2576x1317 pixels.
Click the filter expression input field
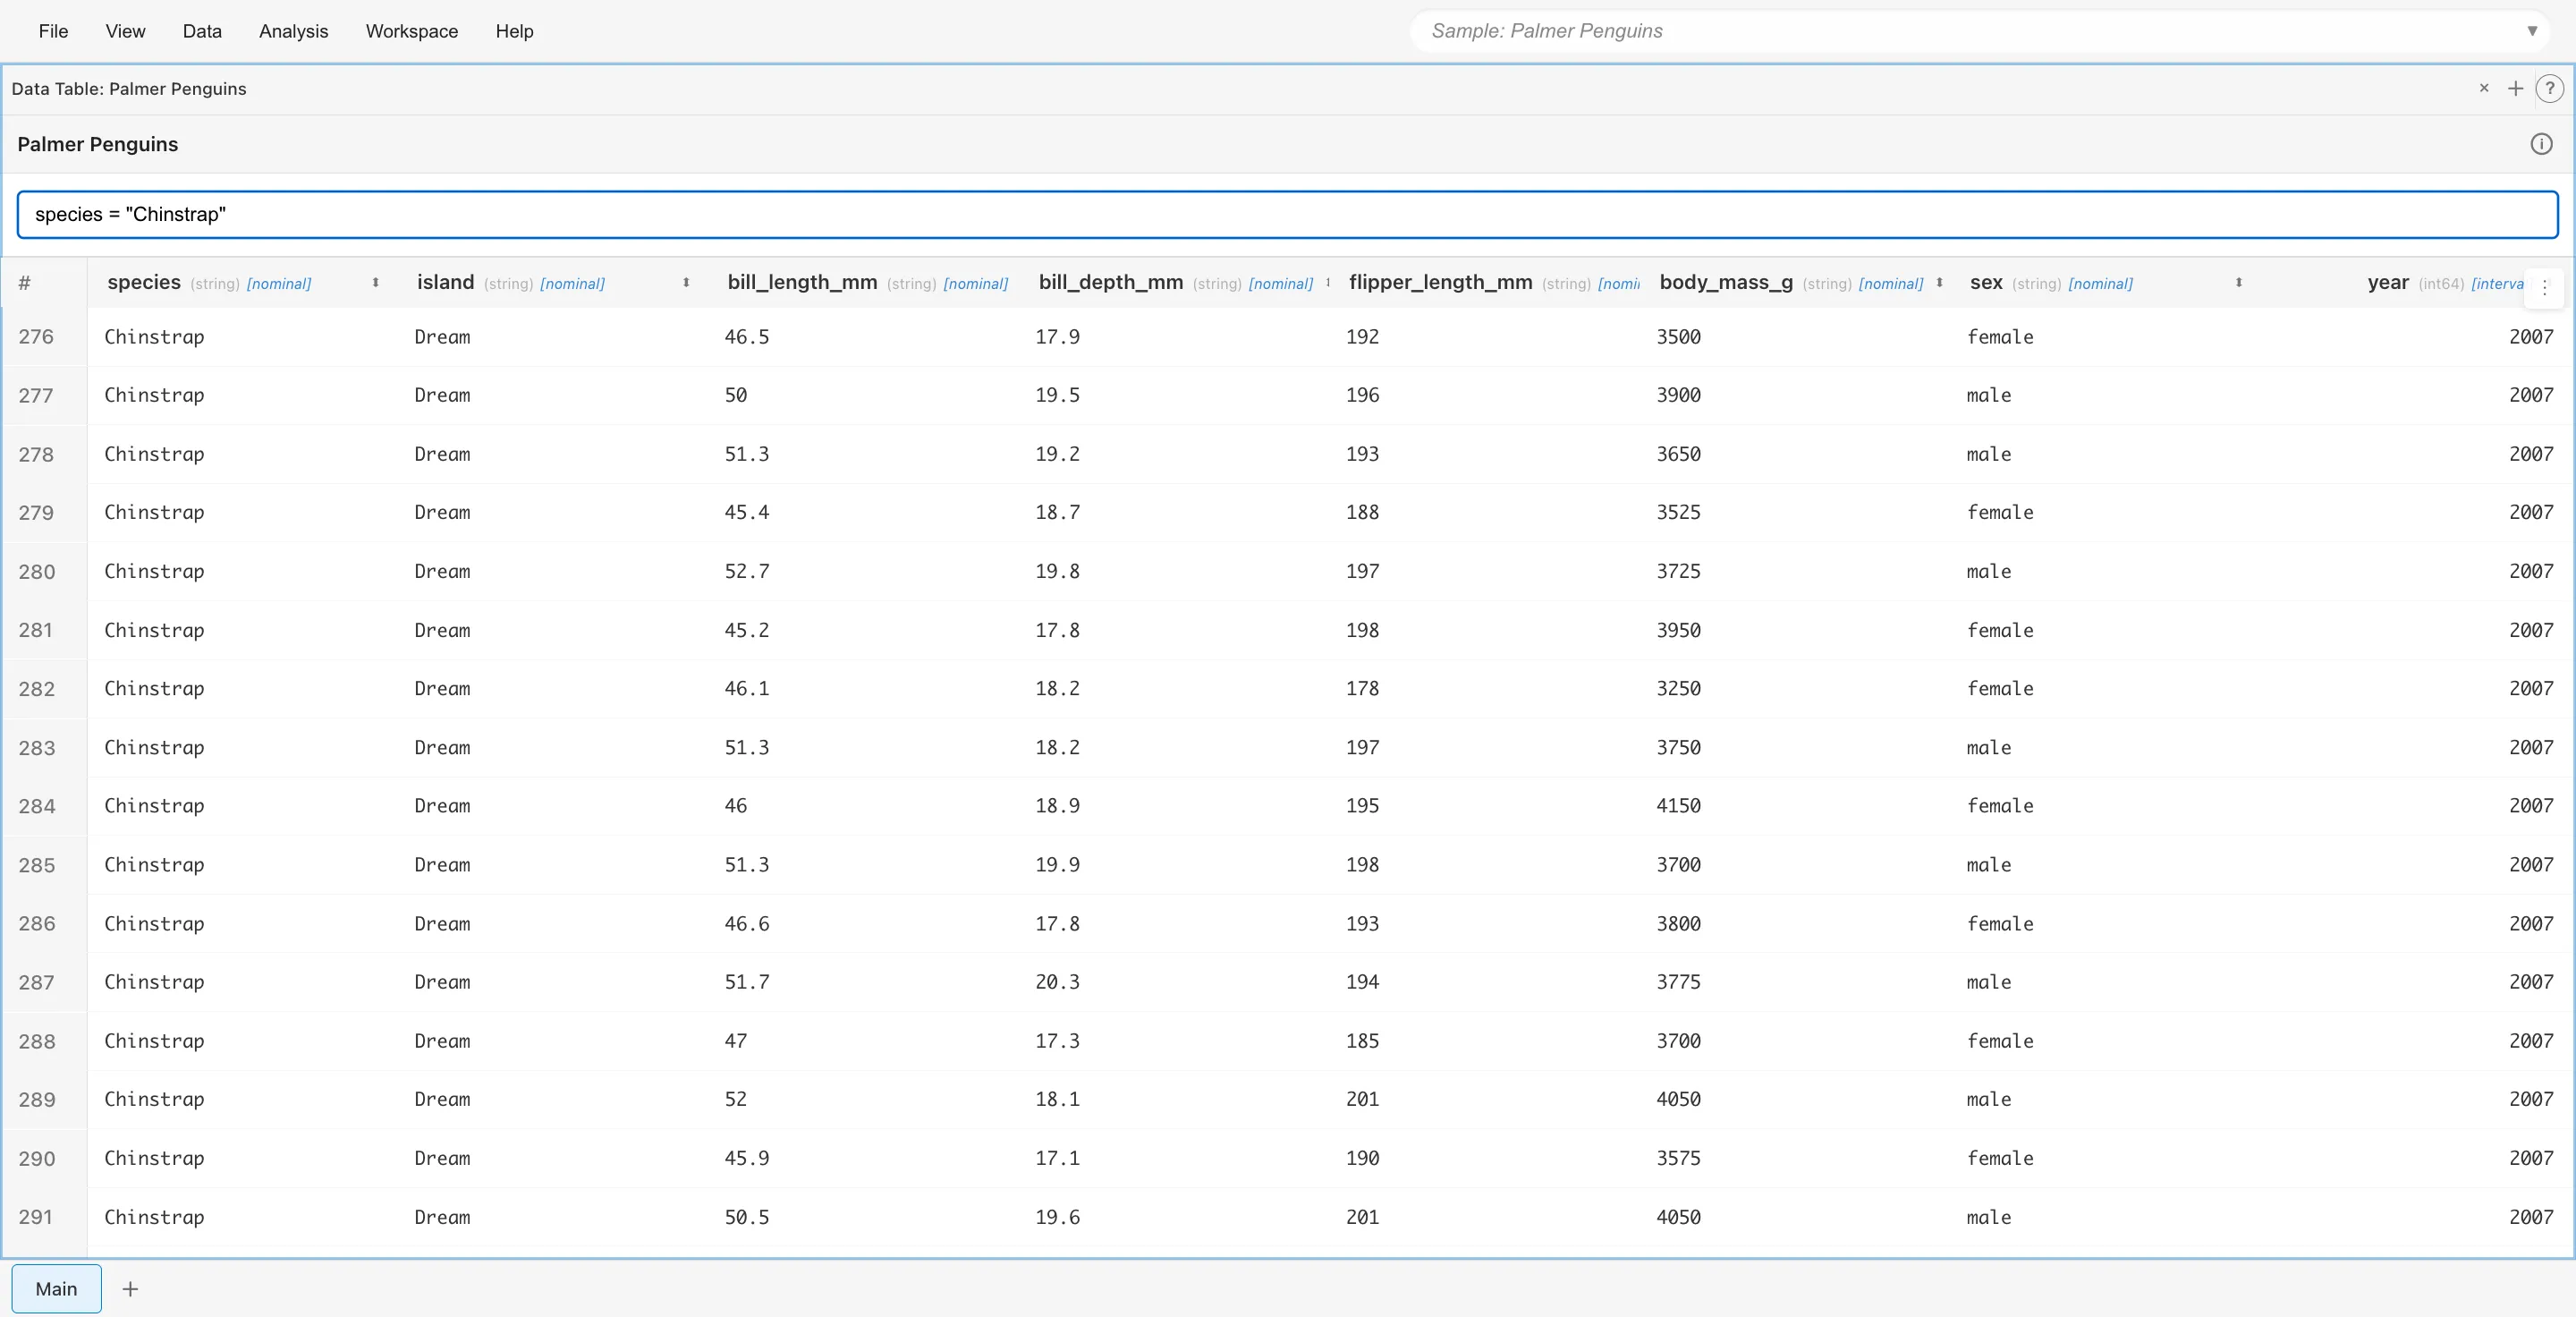[1286, 214]
